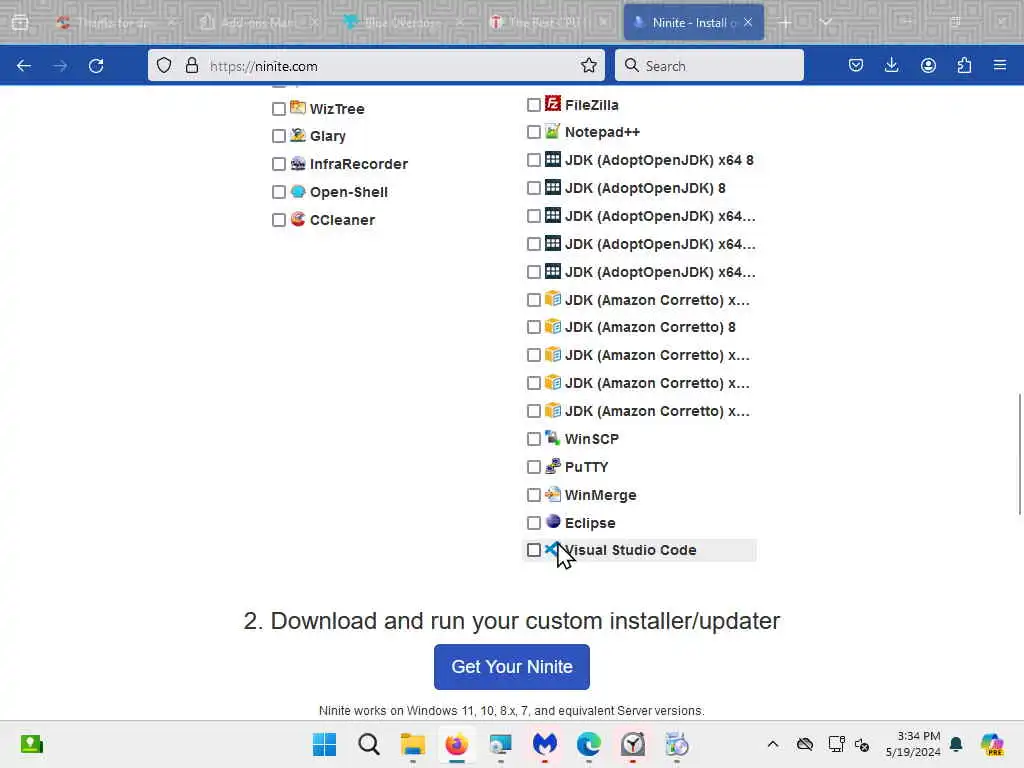
Task: Open the Firefox account menu
Action: tap(928, 65)
